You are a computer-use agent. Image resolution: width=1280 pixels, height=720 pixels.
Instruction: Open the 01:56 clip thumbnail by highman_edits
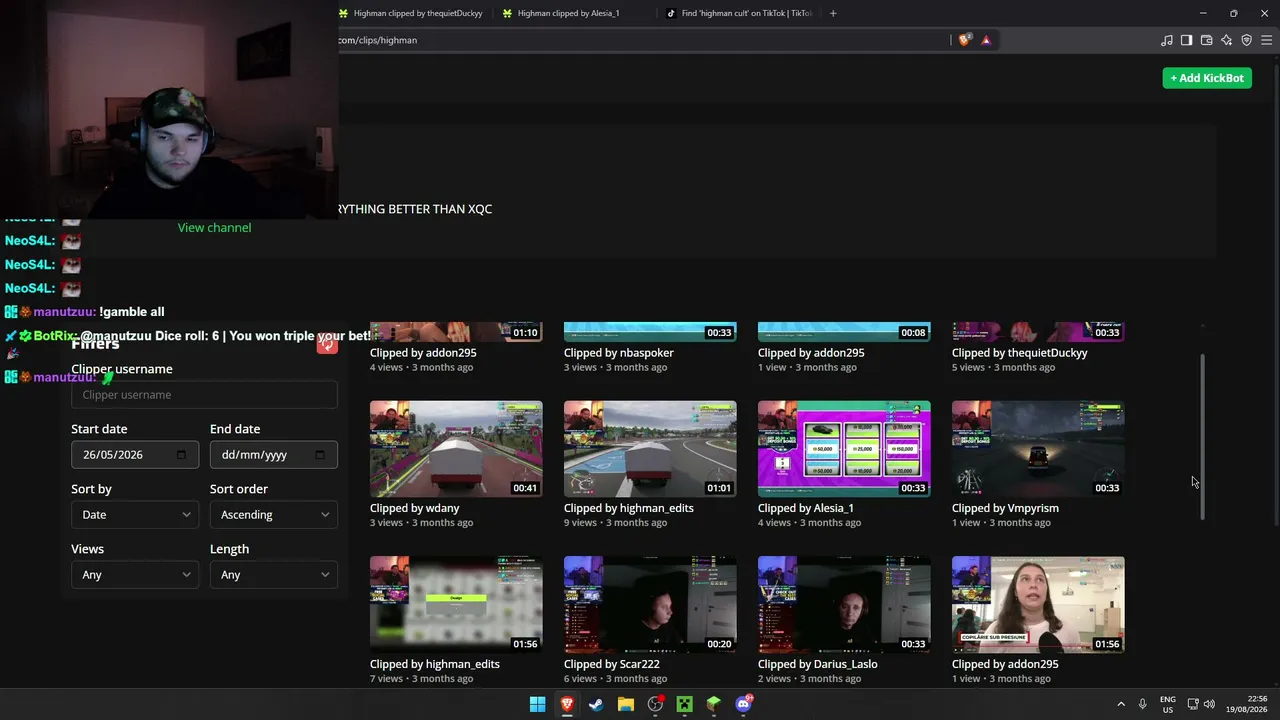point(456,604)
